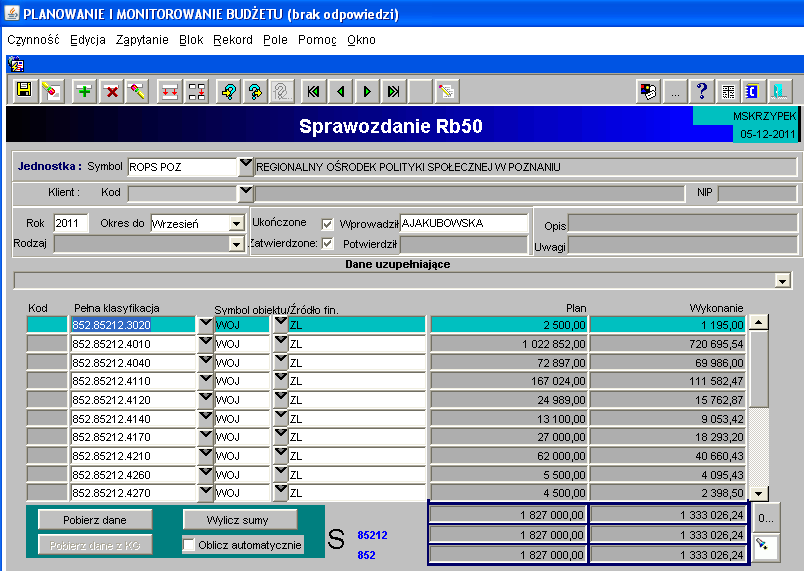Open the Rekord menu
Screen dimensions: 804x571
point(233,40)
